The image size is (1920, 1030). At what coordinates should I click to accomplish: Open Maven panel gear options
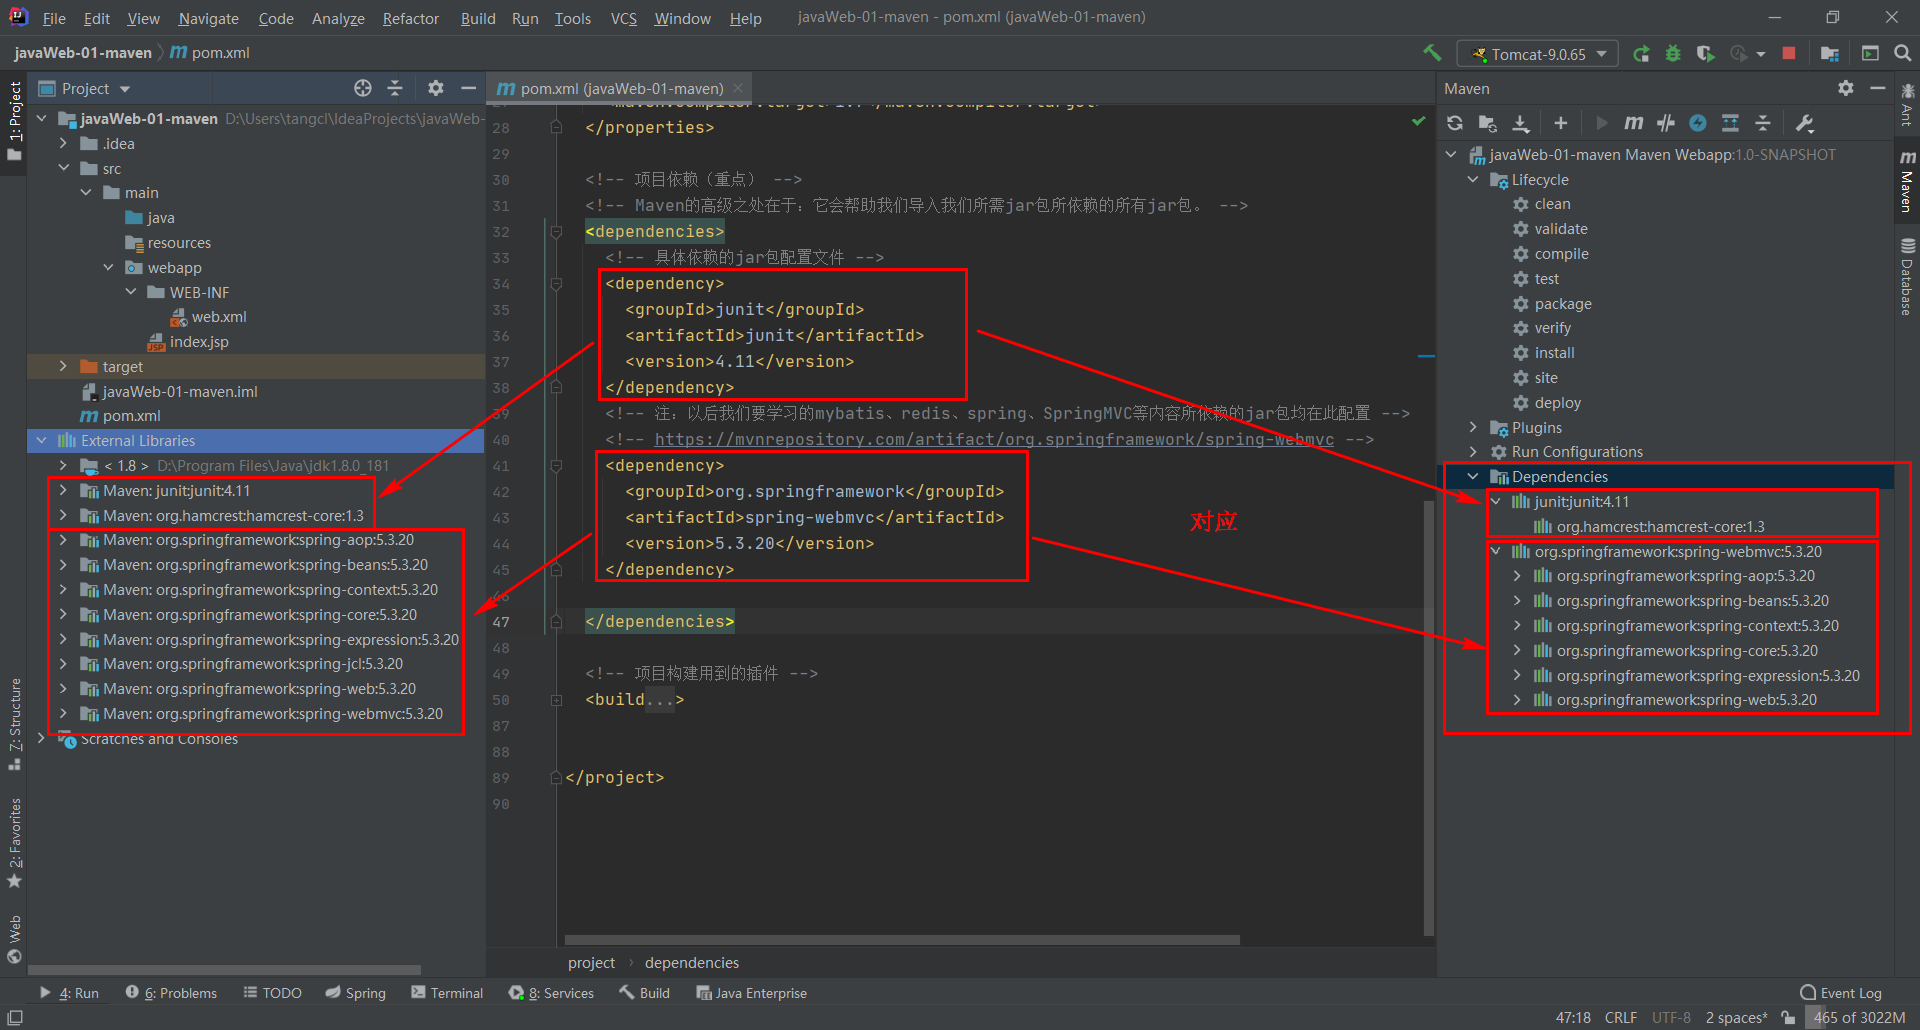pos(1846,88)
